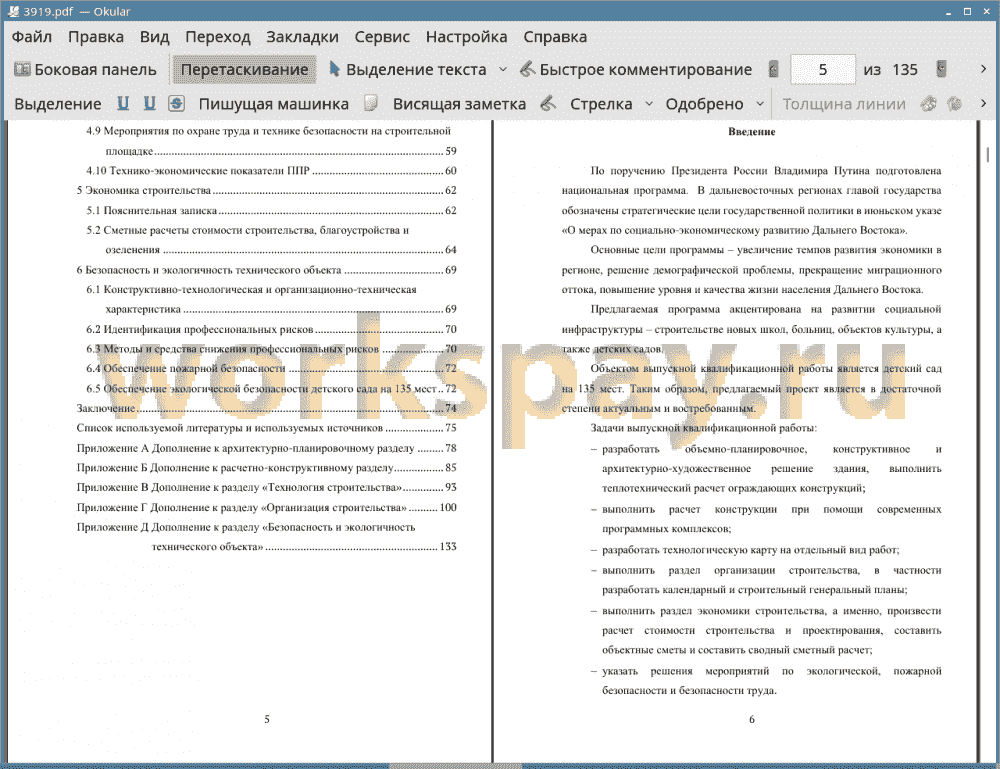Click the Толщина линии line width control

coord(844,104)
